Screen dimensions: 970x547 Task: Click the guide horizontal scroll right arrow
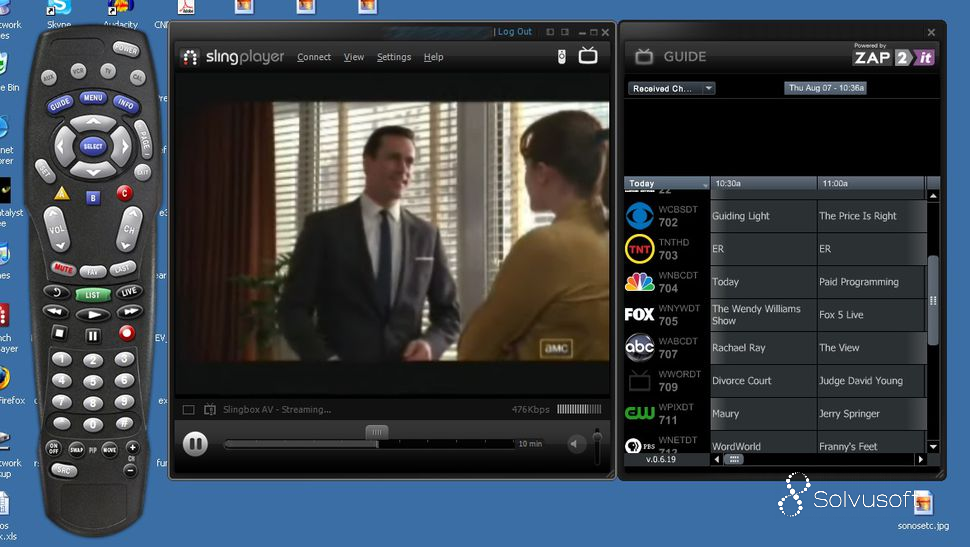point(921,459)
